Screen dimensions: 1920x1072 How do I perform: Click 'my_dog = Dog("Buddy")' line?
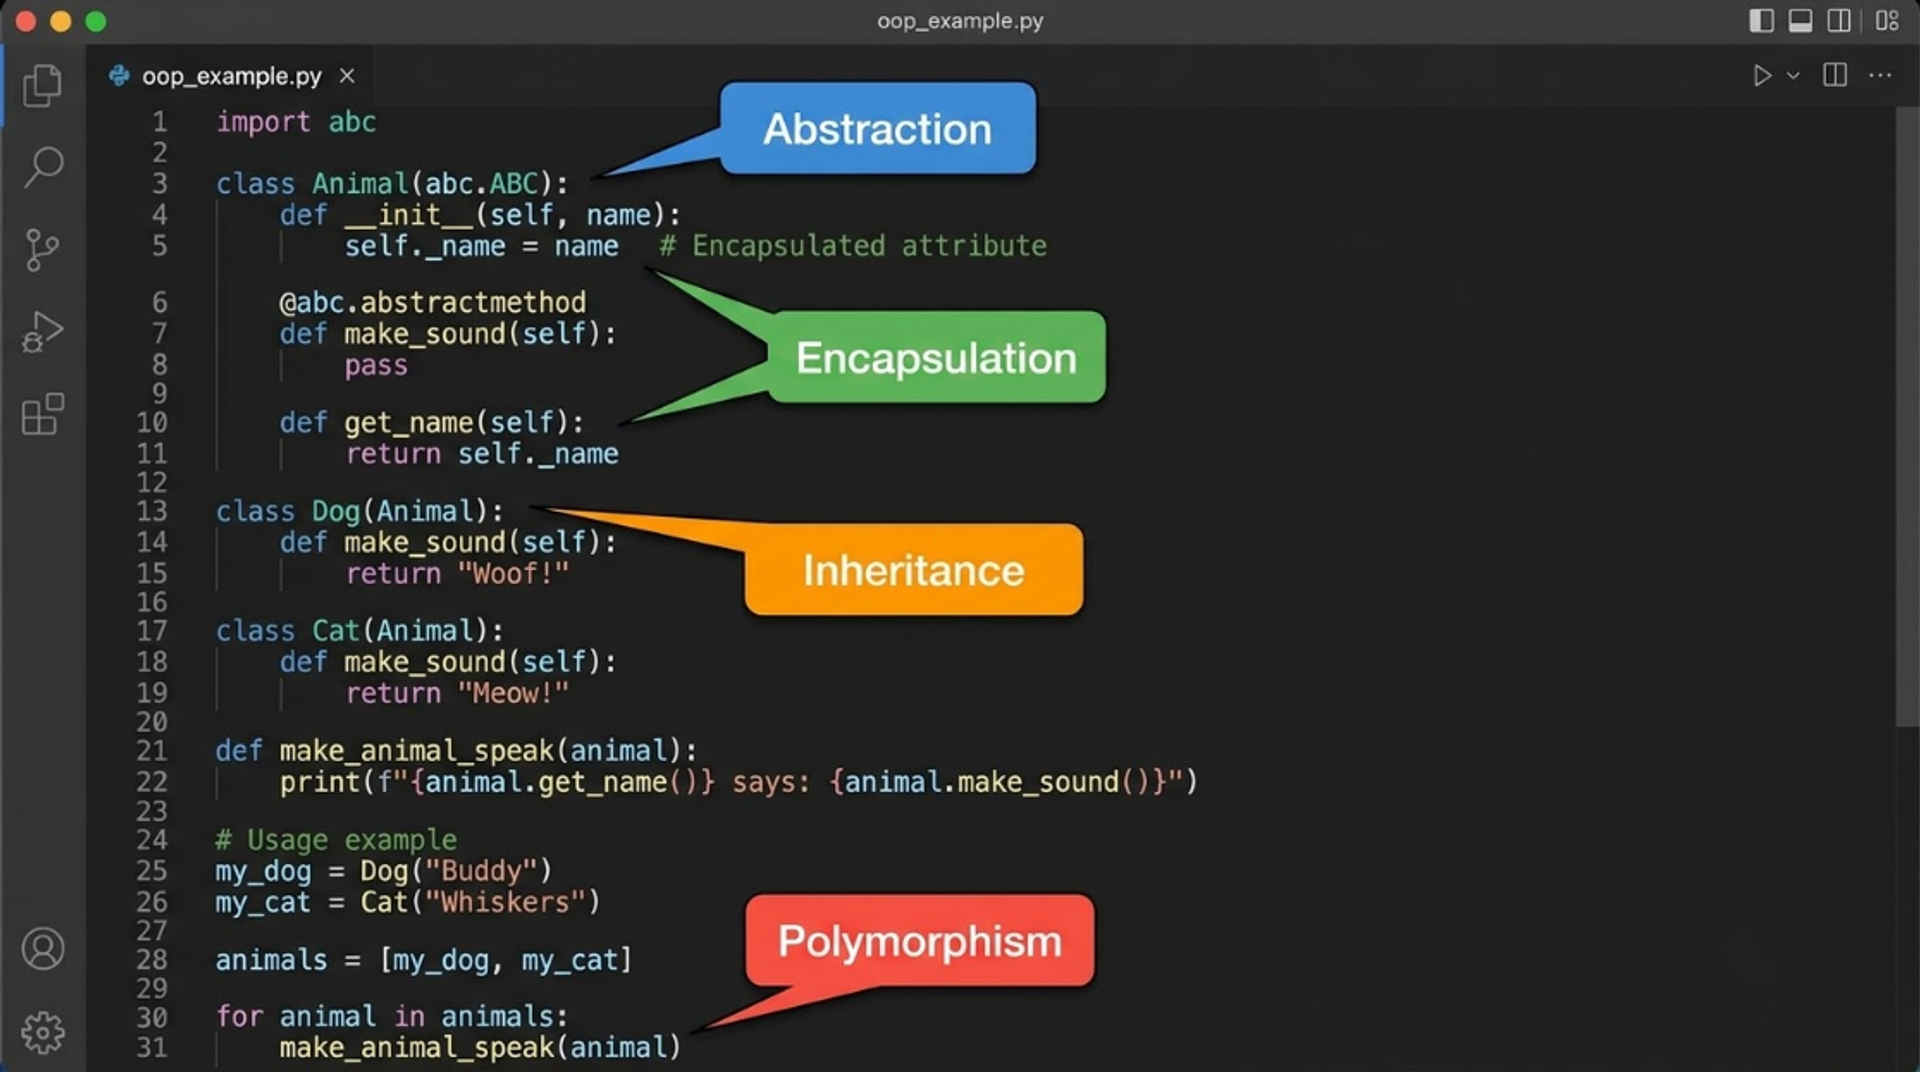click(383, 871)
